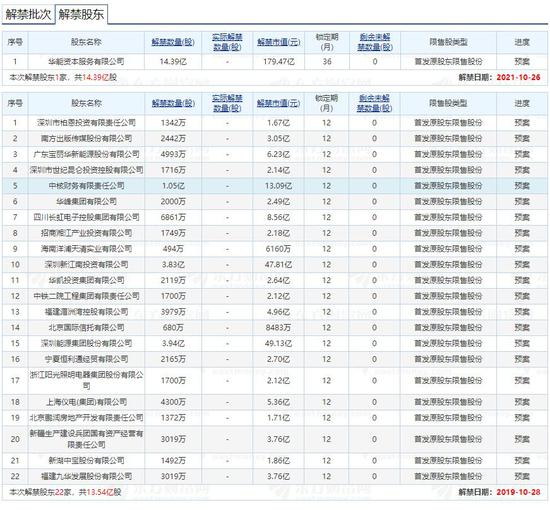
Task: Select shareholder 福建九华发展股份有限公司
Action: point(86,476)
